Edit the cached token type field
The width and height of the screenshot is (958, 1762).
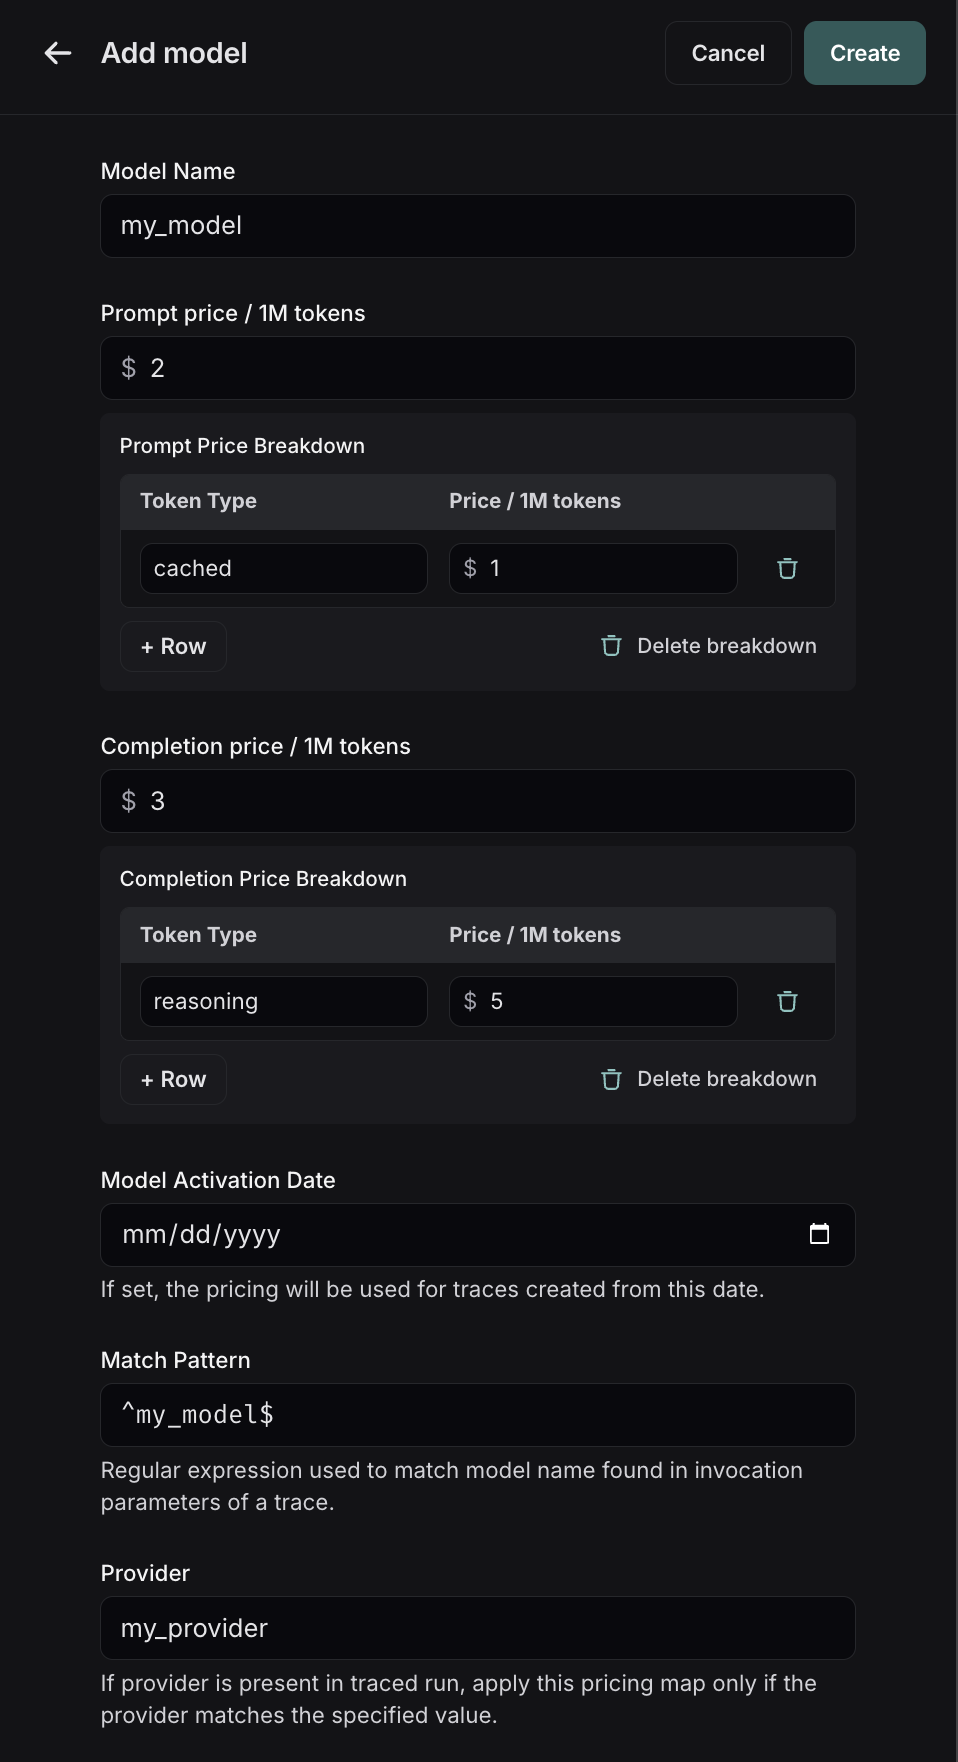pyautogui.click(x=283, y=568)
